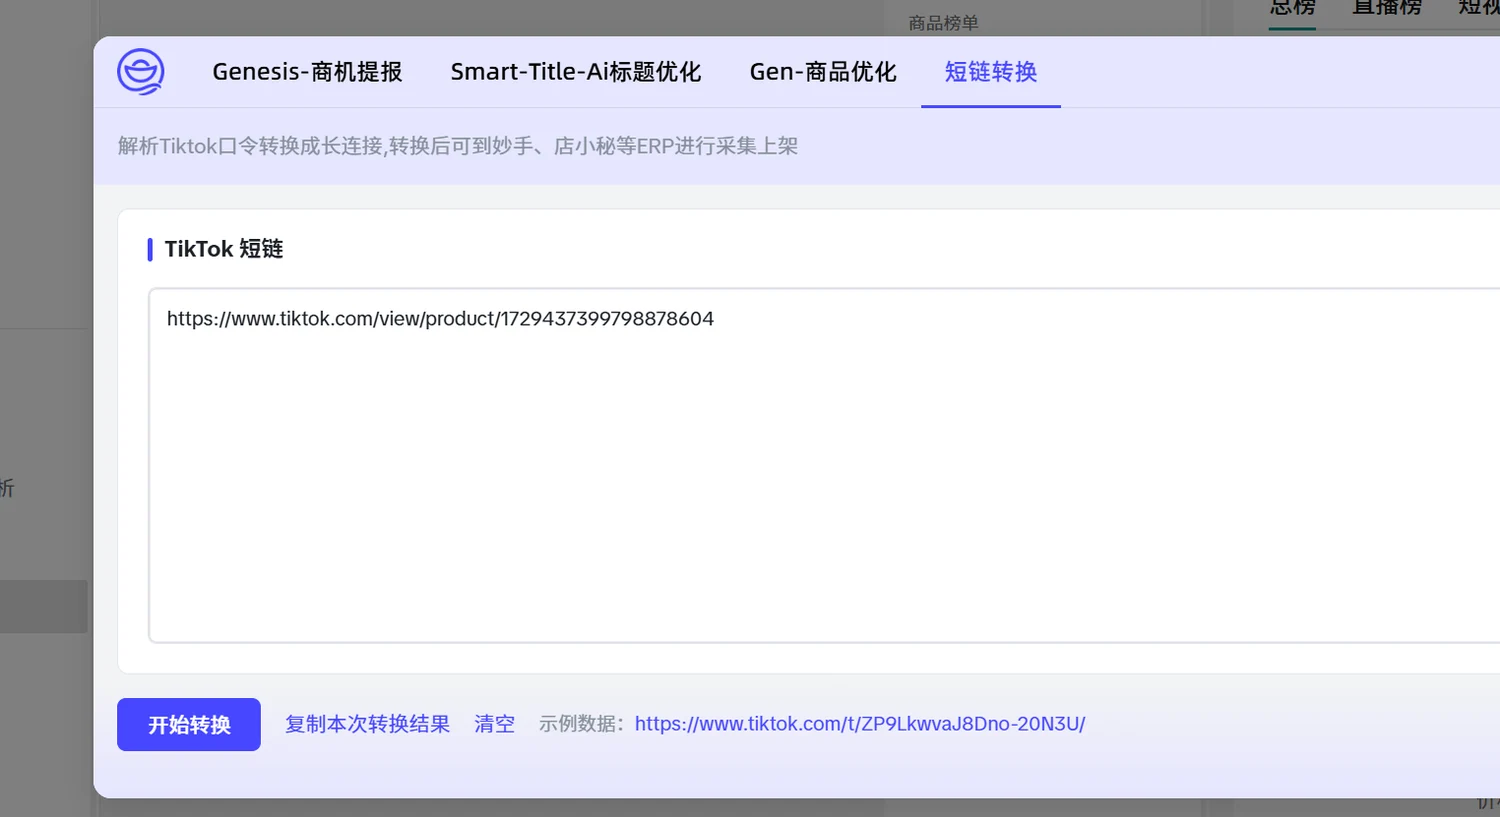Click the TikTok 短链 section heading
Screen dimensions: 1500x817
coord(224,249)
